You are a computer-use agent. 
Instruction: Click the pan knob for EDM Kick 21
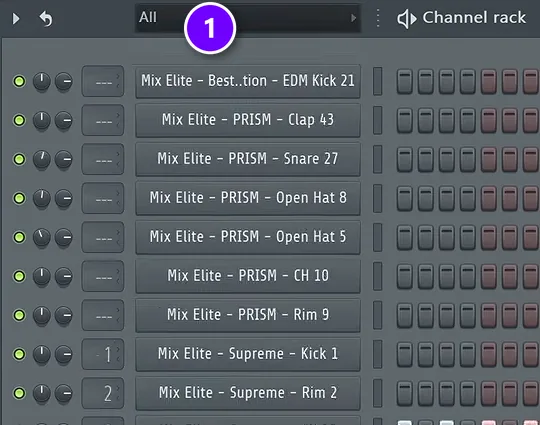point(42,82)
